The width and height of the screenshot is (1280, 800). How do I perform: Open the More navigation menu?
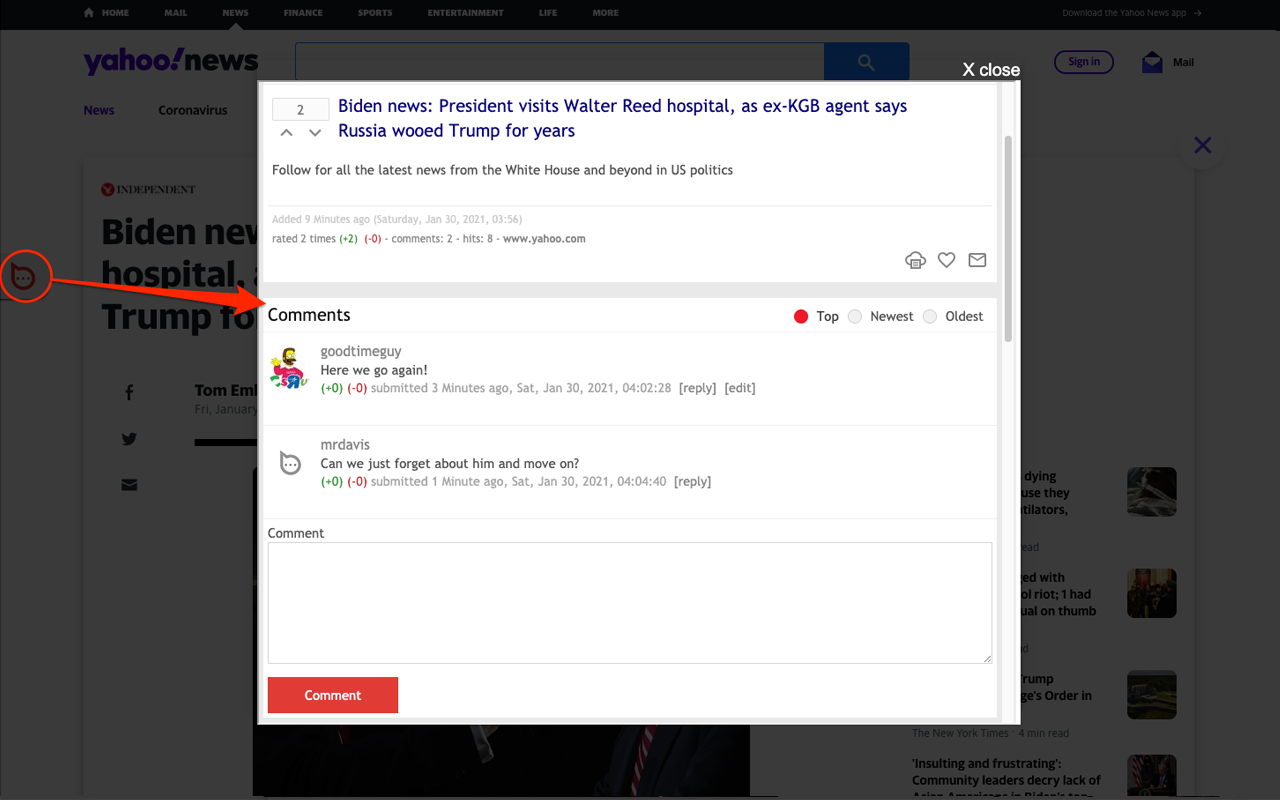(x=605, y=13)
